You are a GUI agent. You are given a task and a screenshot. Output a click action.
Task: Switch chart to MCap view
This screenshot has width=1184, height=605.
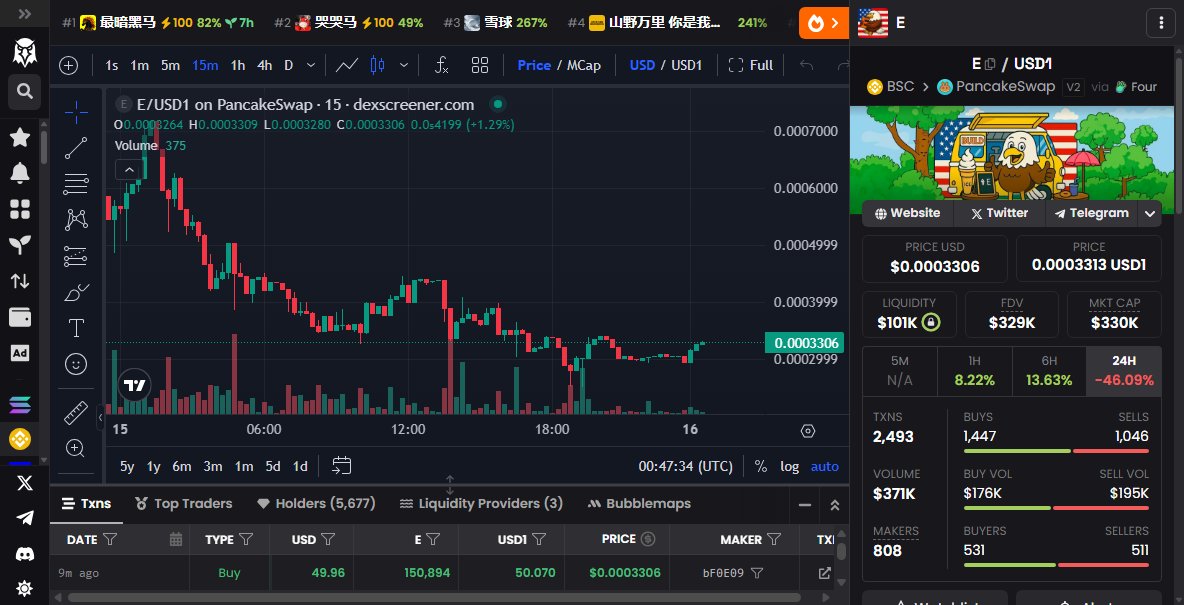584,66
